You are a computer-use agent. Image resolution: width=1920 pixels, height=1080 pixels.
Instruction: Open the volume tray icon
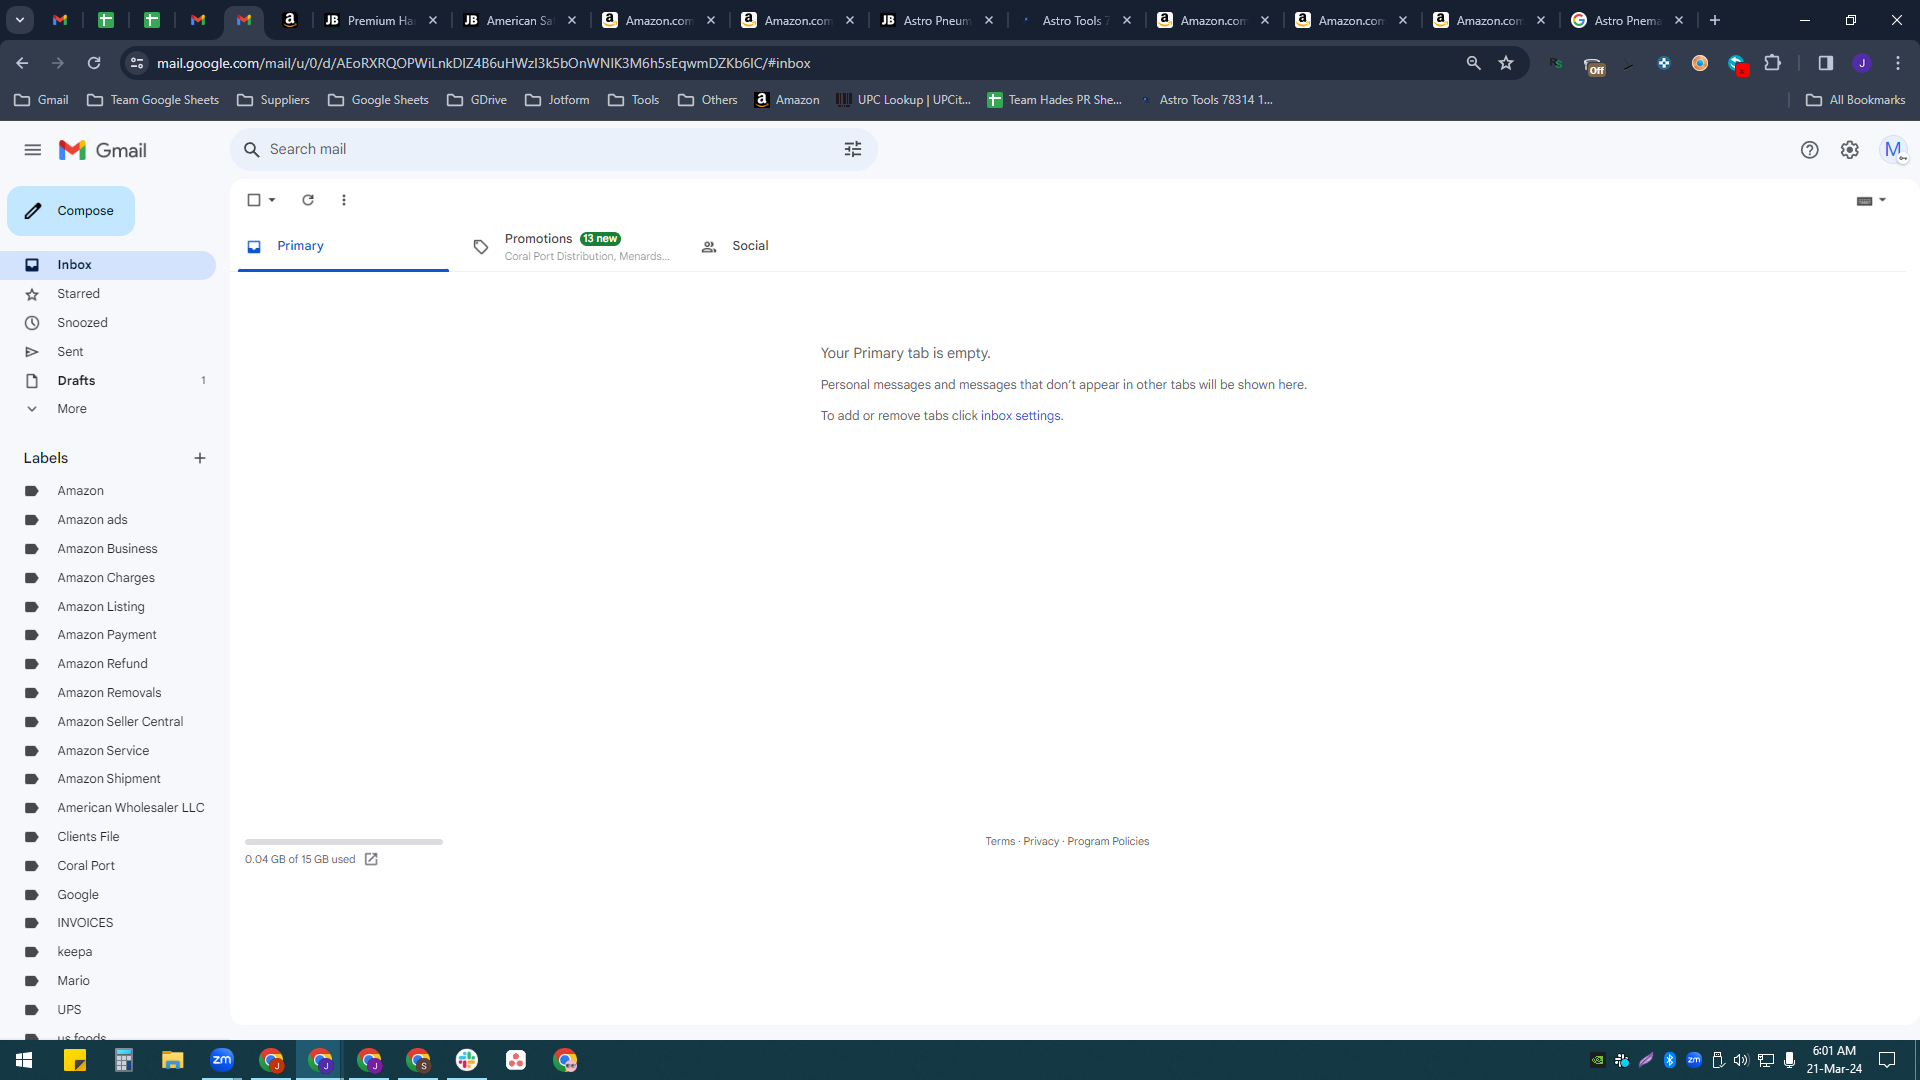1741,1060
